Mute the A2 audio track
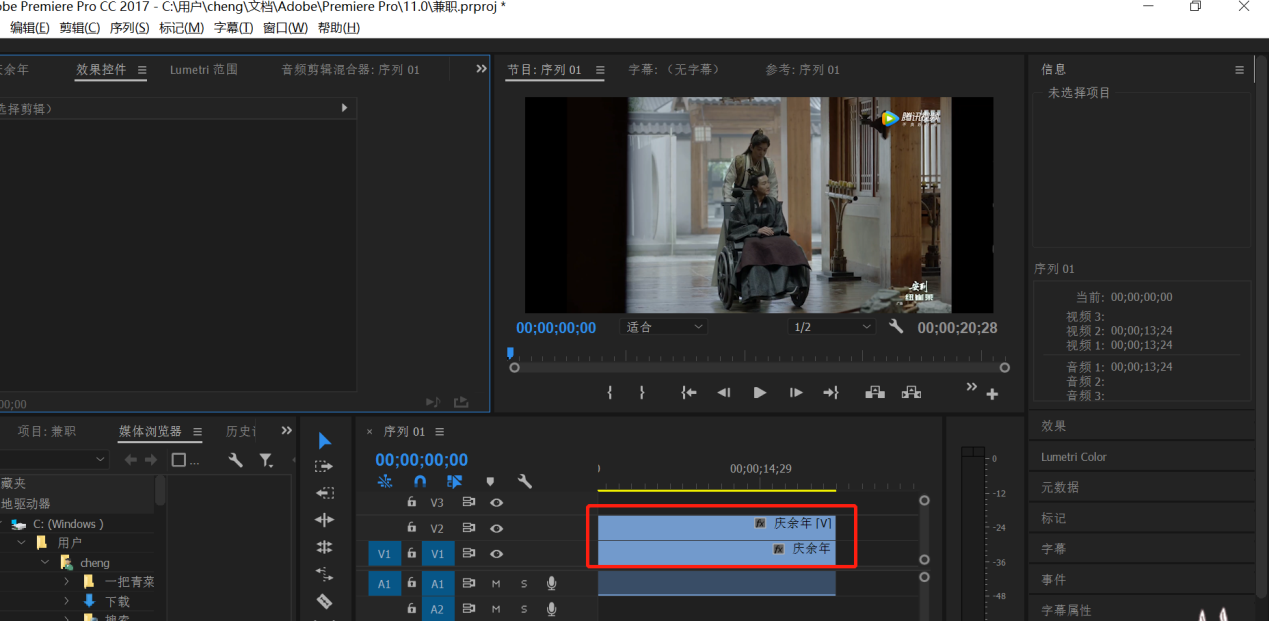Viewport: 1269px width, 621px height. click(x=496, y=609)
